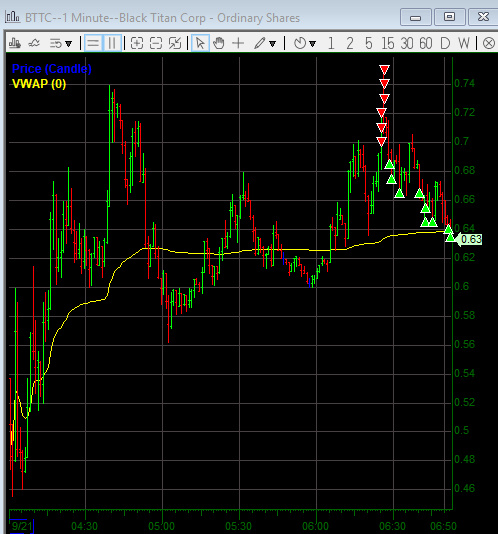Switch to 1 minute interval
Viewport: 498px width, 534px height.
[331, 44]
